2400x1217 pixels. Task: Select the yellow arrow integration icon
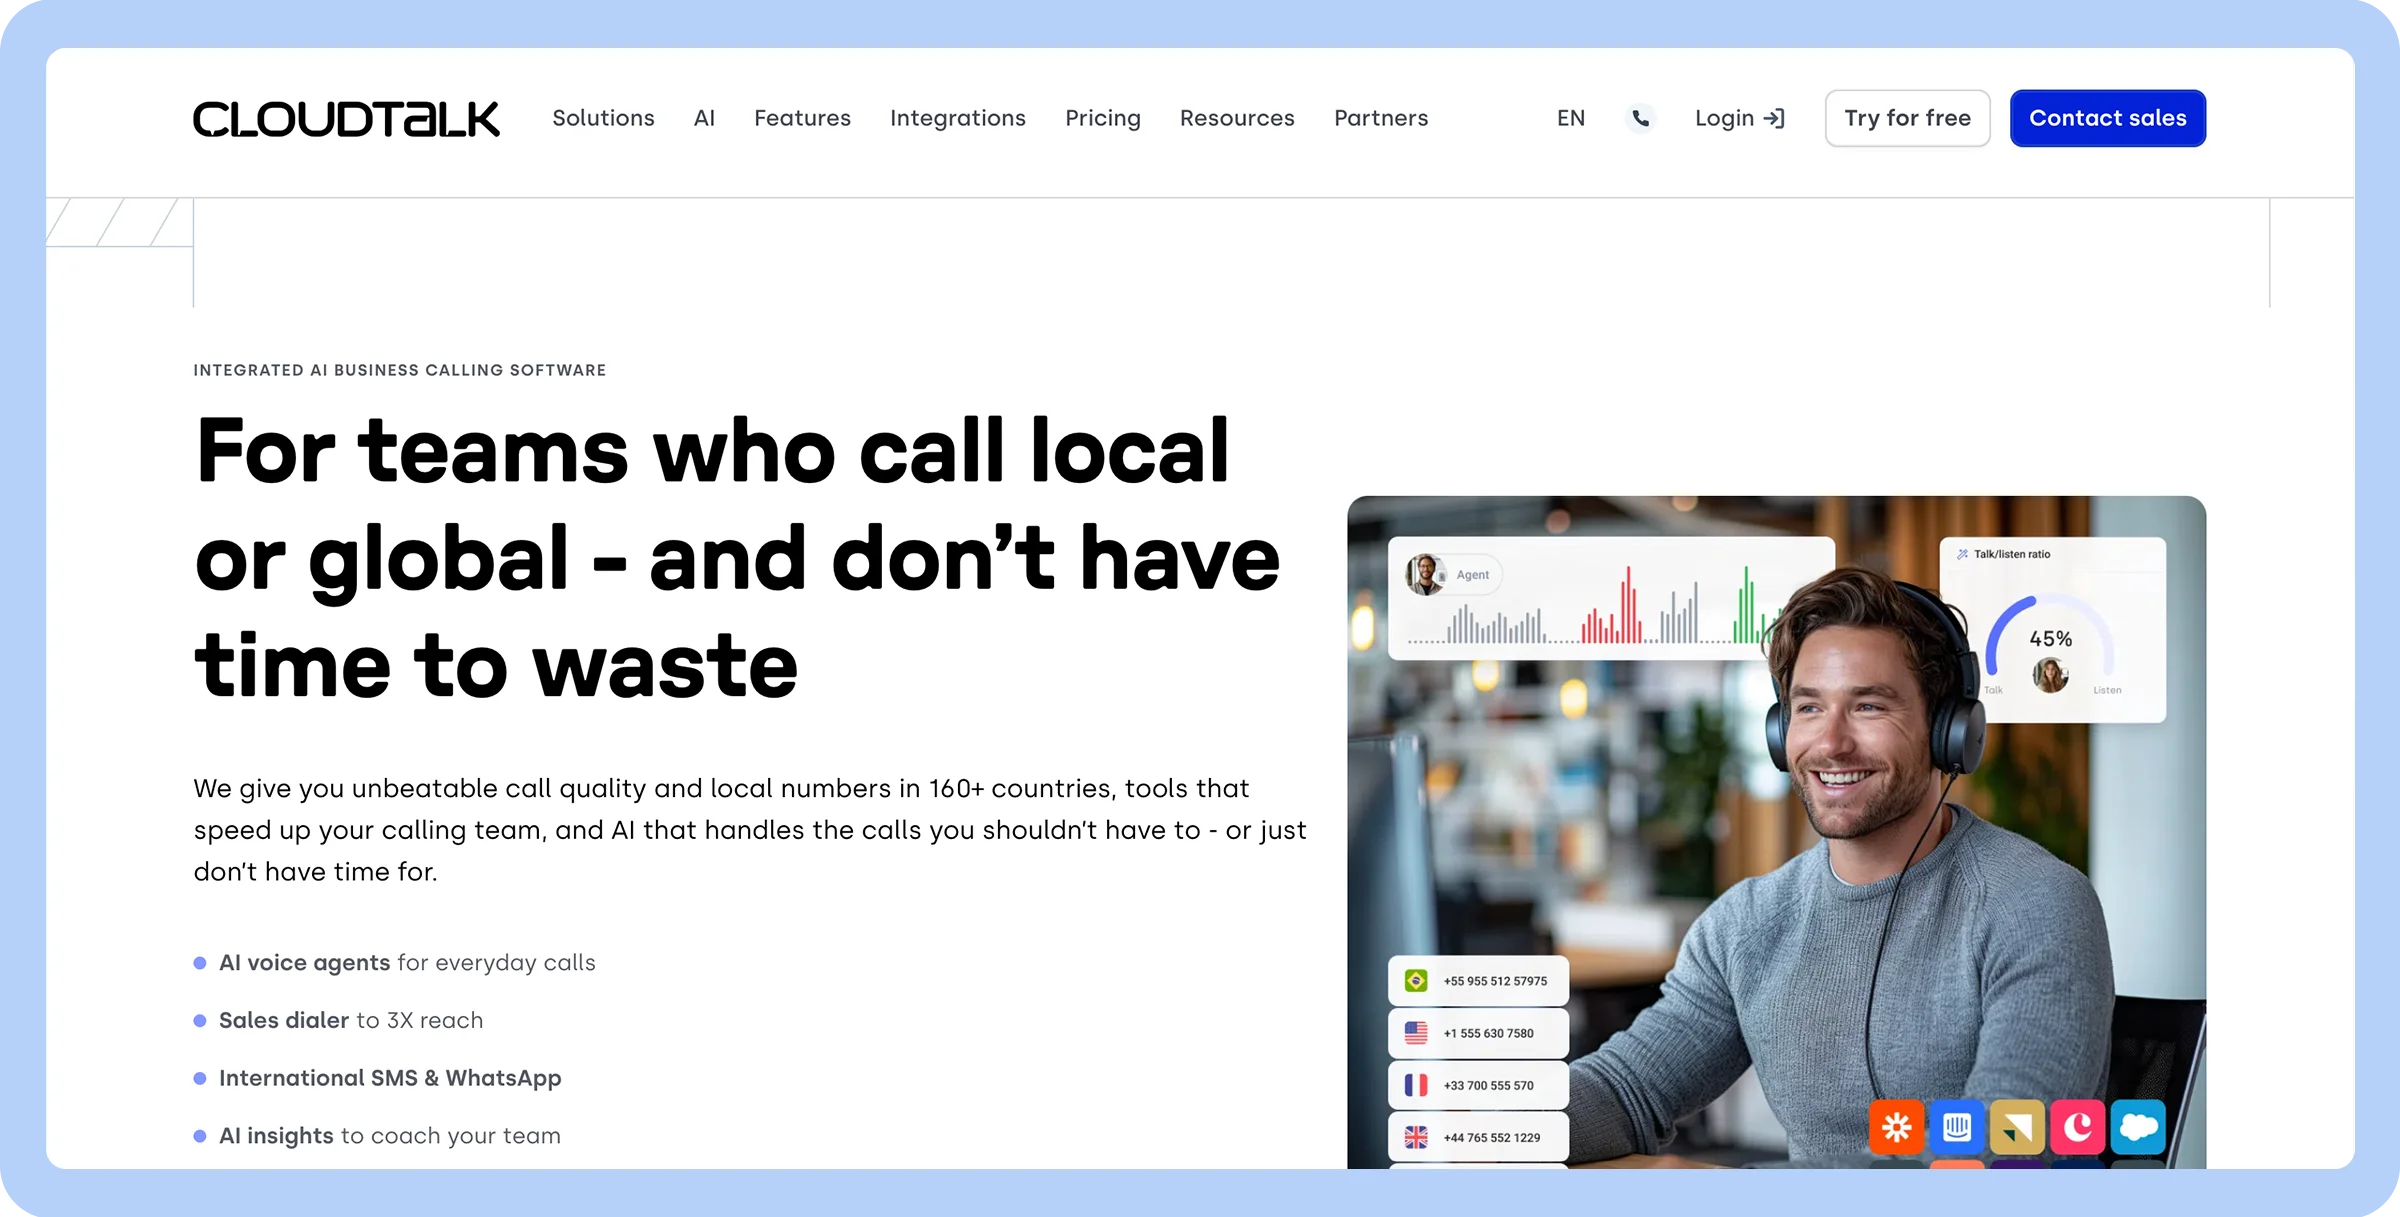coord(2017,1128)
